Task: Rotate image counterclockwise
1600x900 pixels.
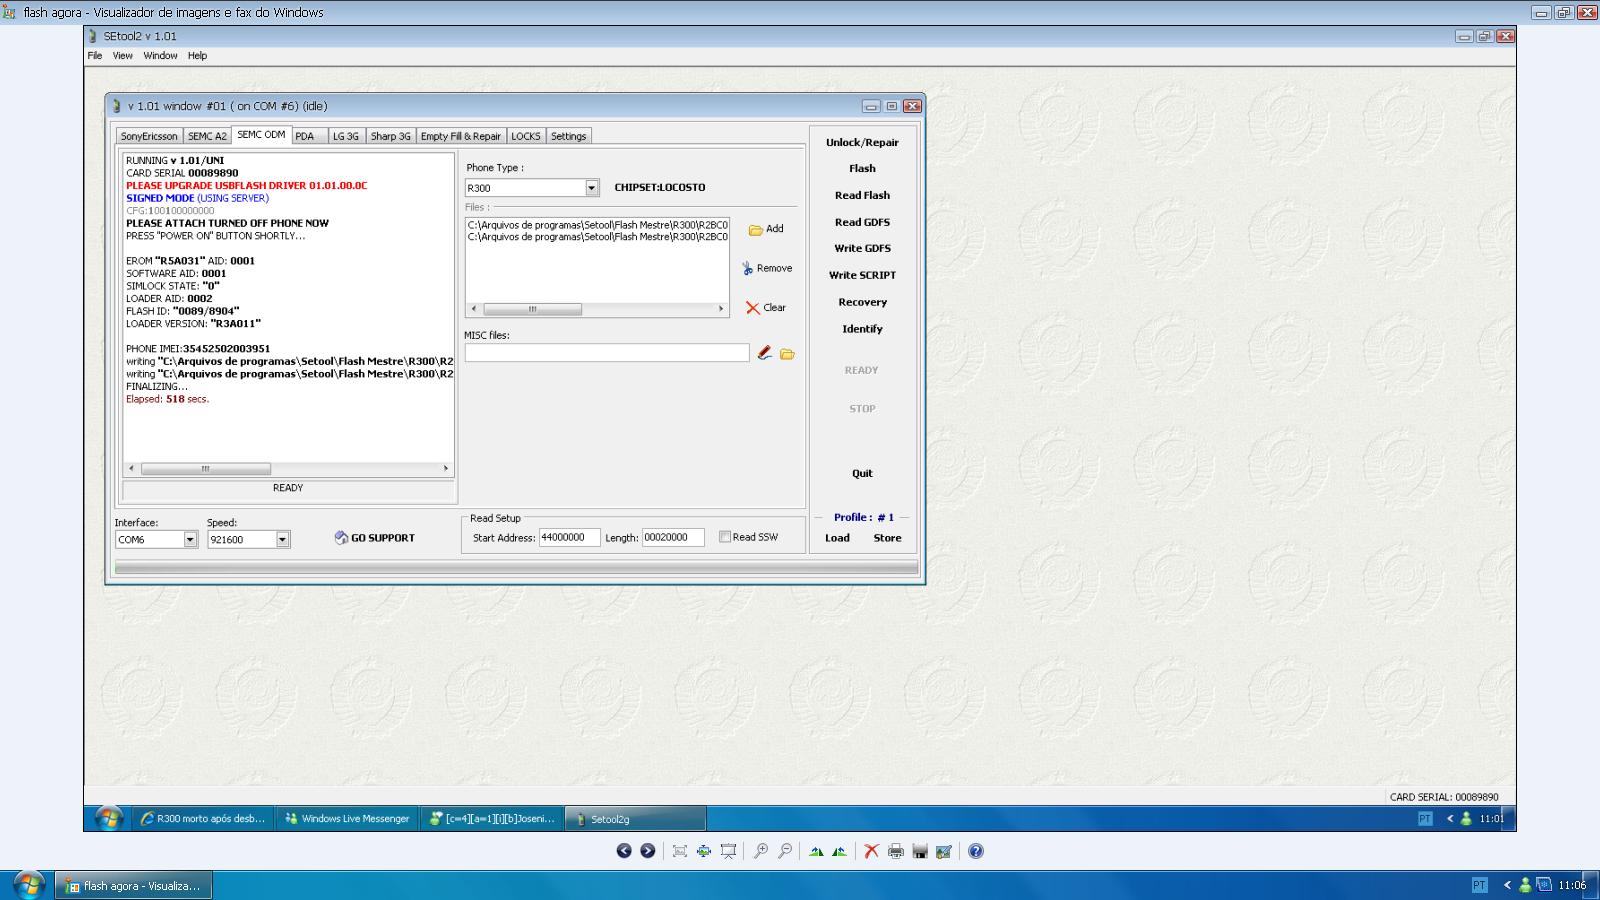Action: point(840,851)
